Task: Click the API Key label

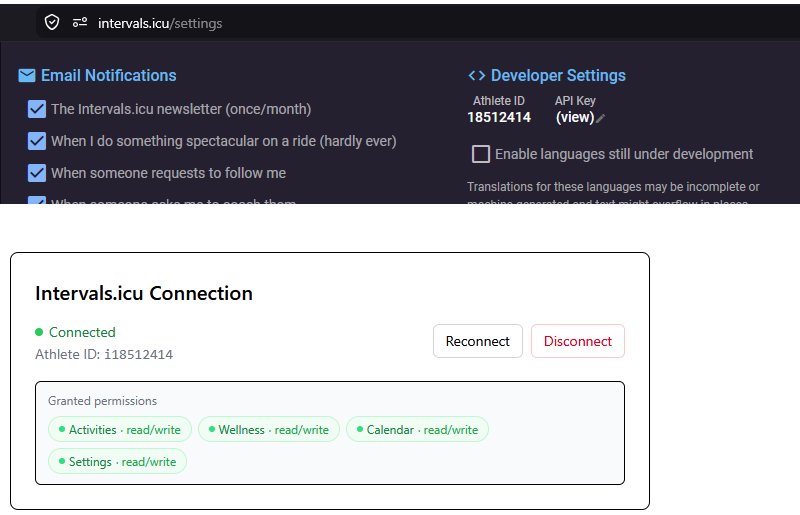Action: tap(575, 101)
